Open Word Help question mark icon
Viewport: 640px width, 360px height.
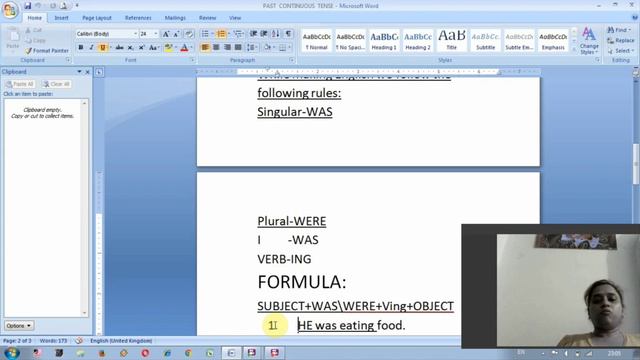point(635,18)
